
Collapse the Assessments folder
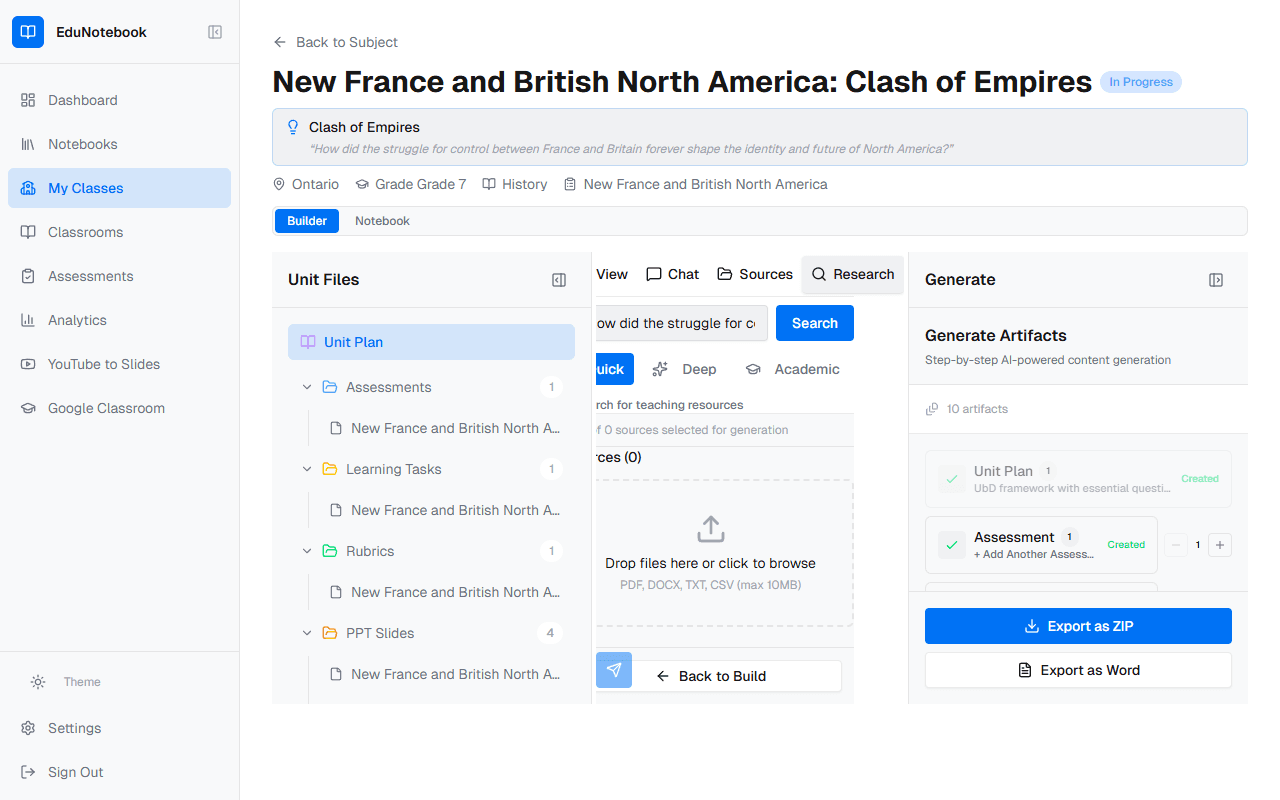click(x=307, y=387)
